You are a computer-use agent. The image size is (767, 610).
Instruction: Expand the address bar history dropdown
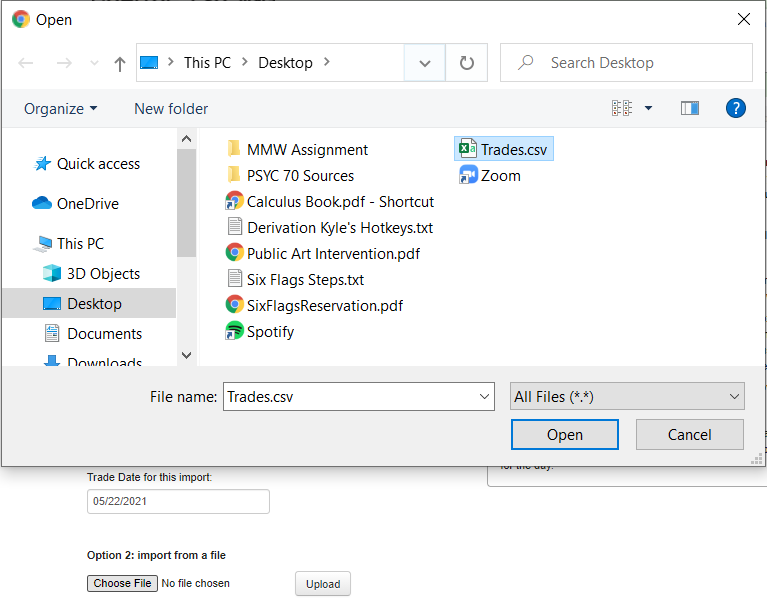[424, 63]
